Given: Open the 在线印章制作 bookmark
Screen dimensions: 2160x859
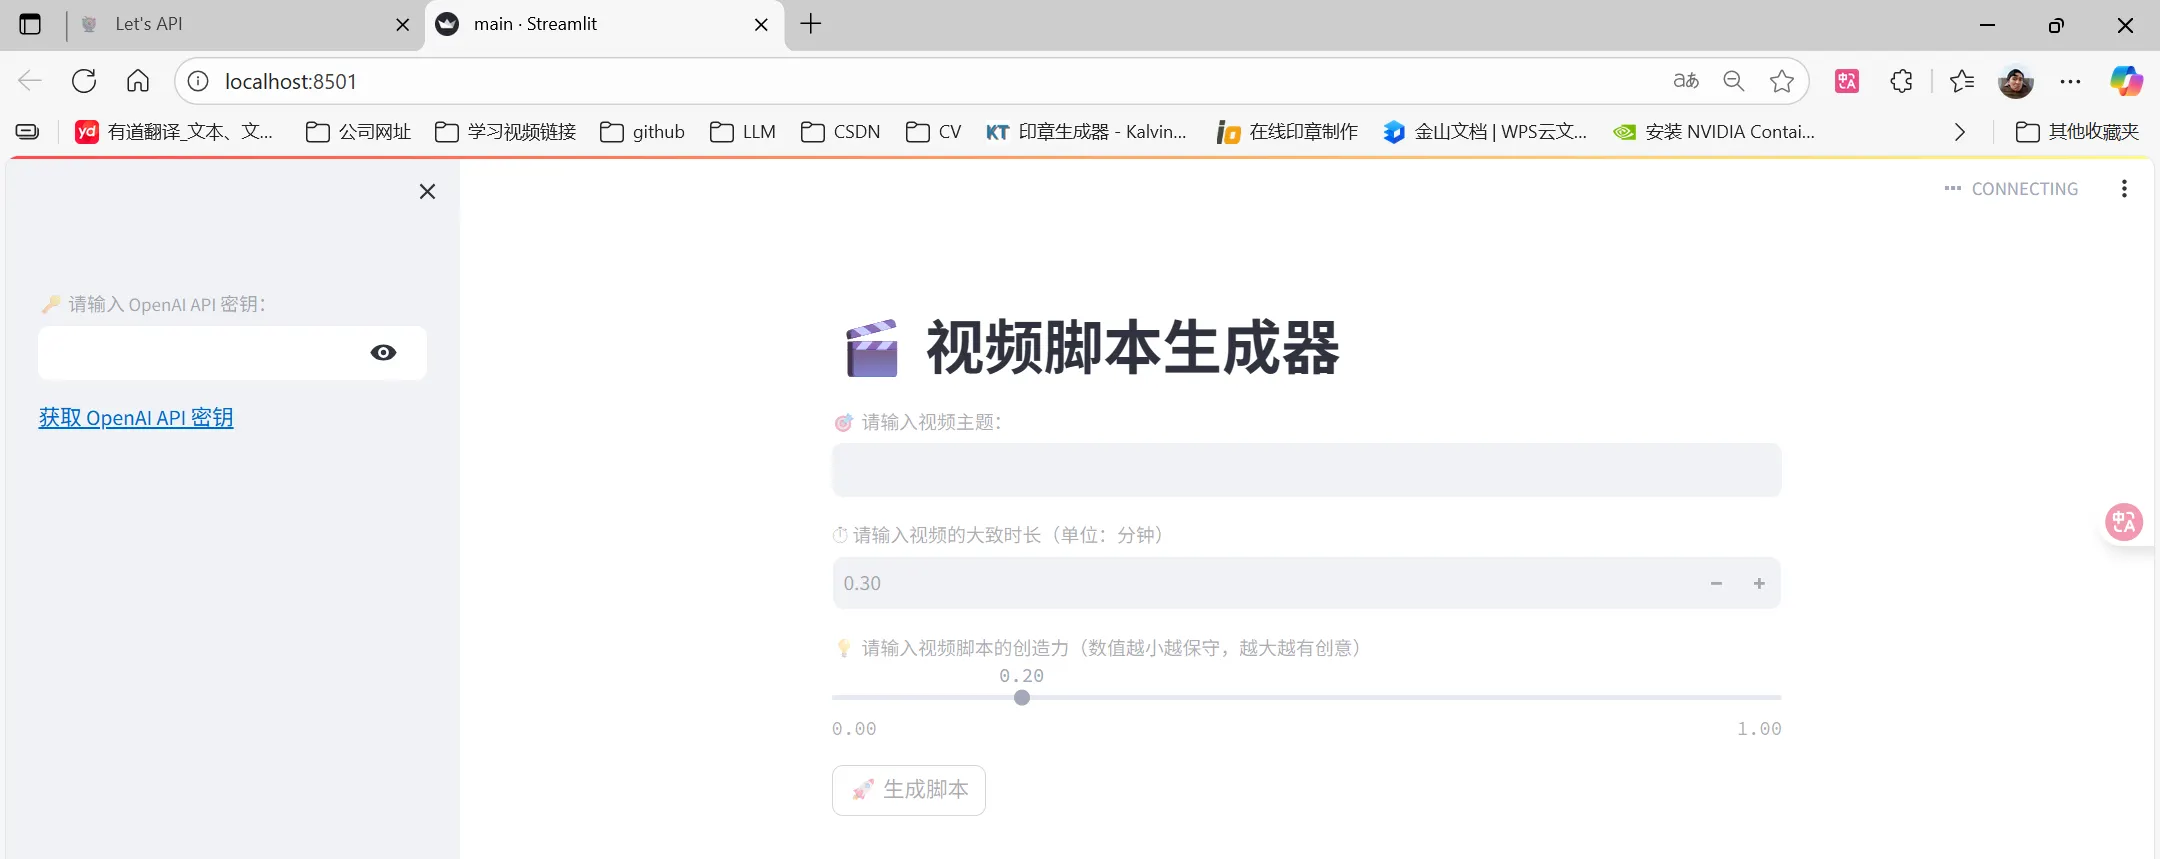Looking at the screenshot, I should point(1287,132).
